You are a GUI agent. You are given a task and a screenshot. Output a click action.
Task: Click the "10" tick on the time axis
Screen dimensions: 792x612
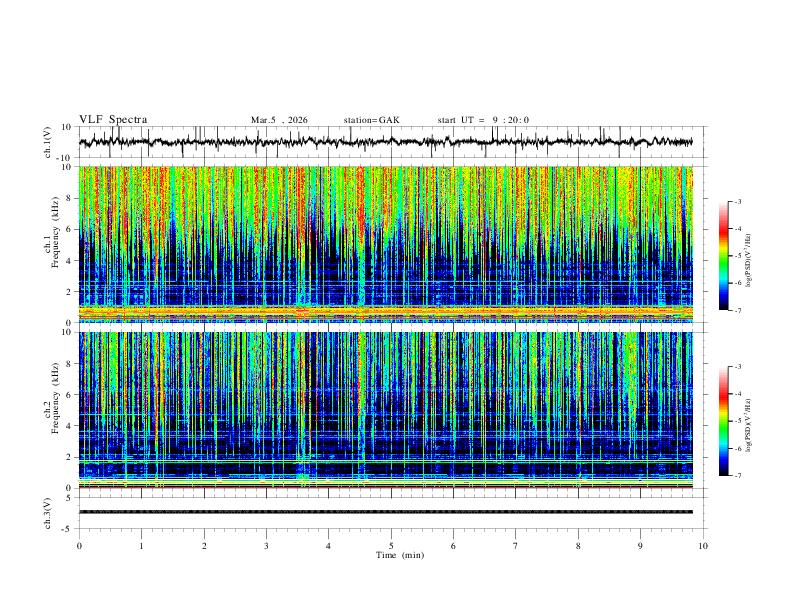coord(703,546)
